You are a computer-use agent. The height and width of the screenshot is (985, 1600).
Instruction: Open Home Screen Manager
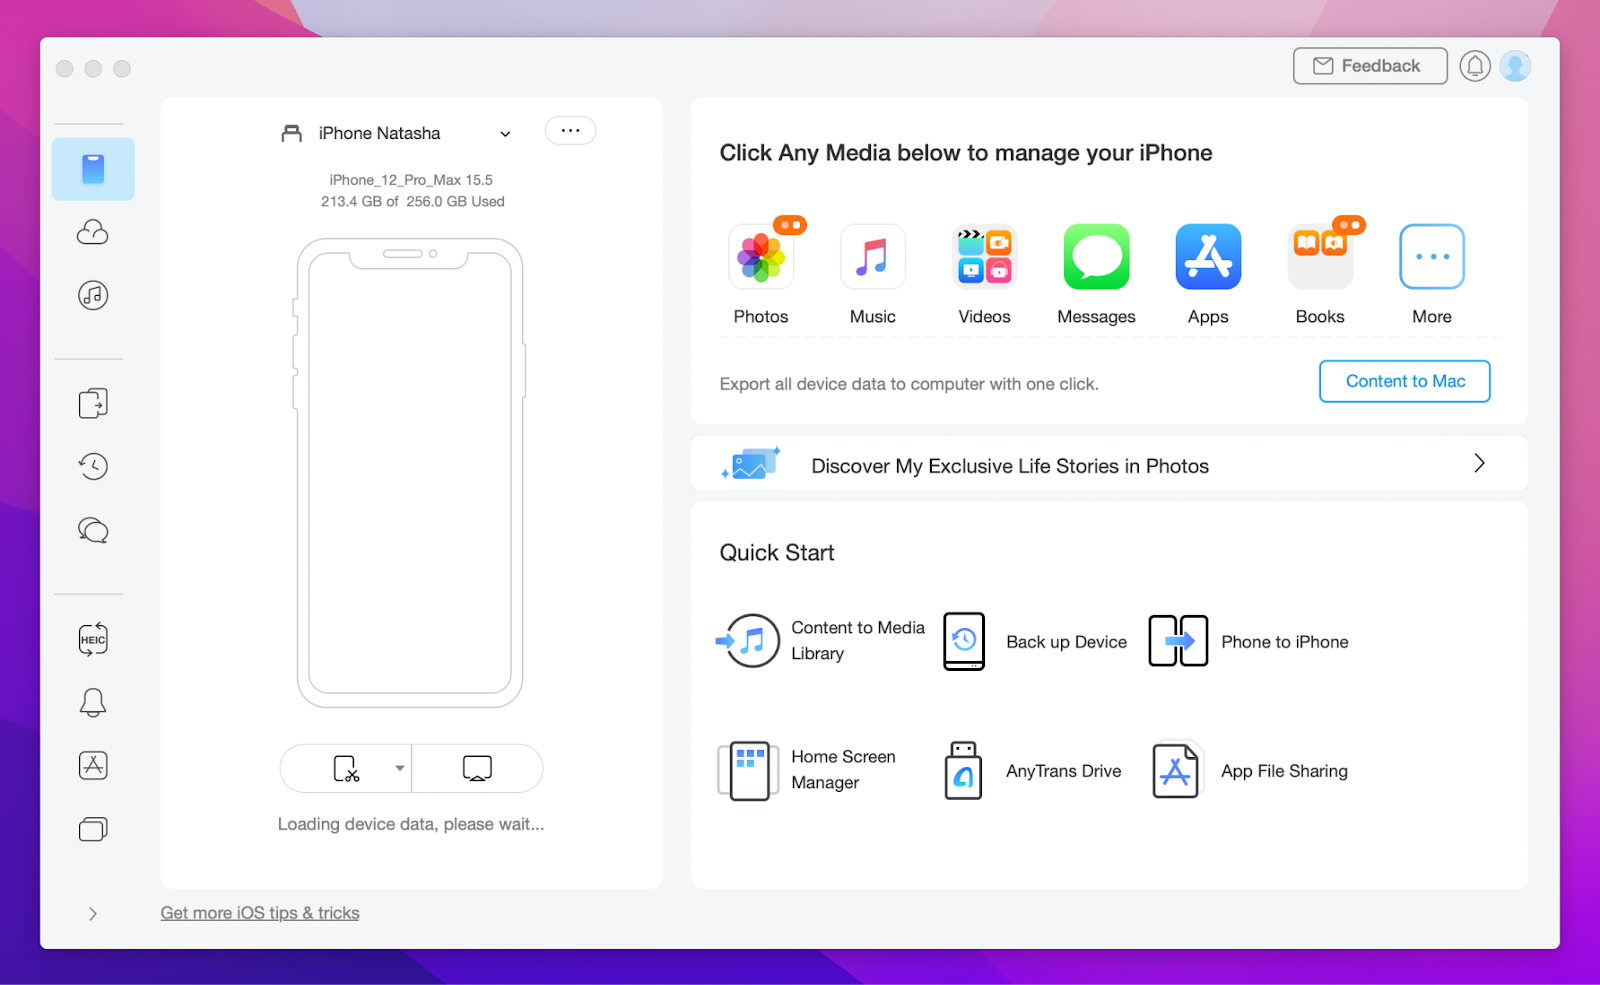point(808,770)
